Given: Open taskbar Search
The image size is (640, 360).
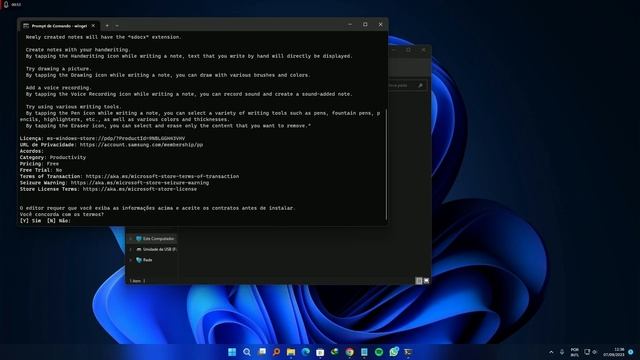Looking at the screenshot, I should click(x=247, y=352).
